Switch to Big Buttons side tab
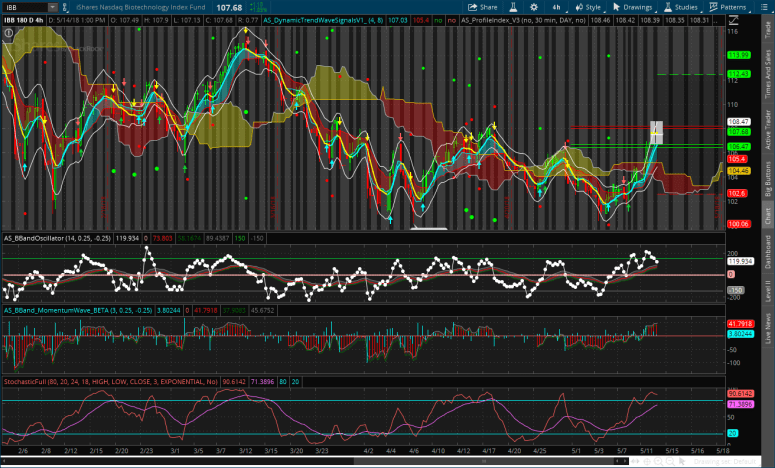775x468 pixels. click(x=768, y=178)
